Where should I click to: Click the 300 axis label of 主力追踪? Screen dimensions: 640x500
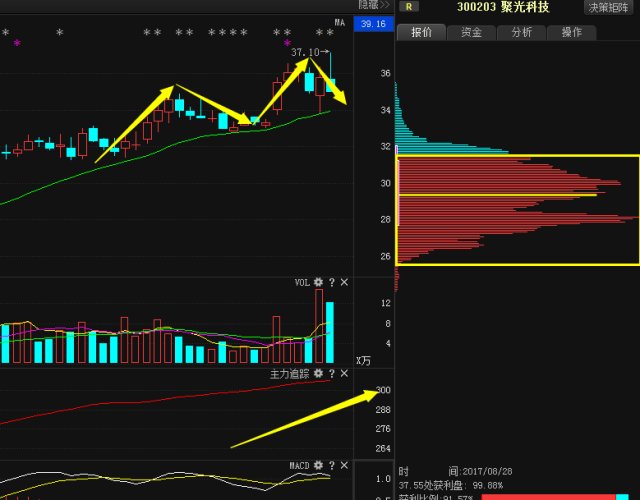point(383,390)
